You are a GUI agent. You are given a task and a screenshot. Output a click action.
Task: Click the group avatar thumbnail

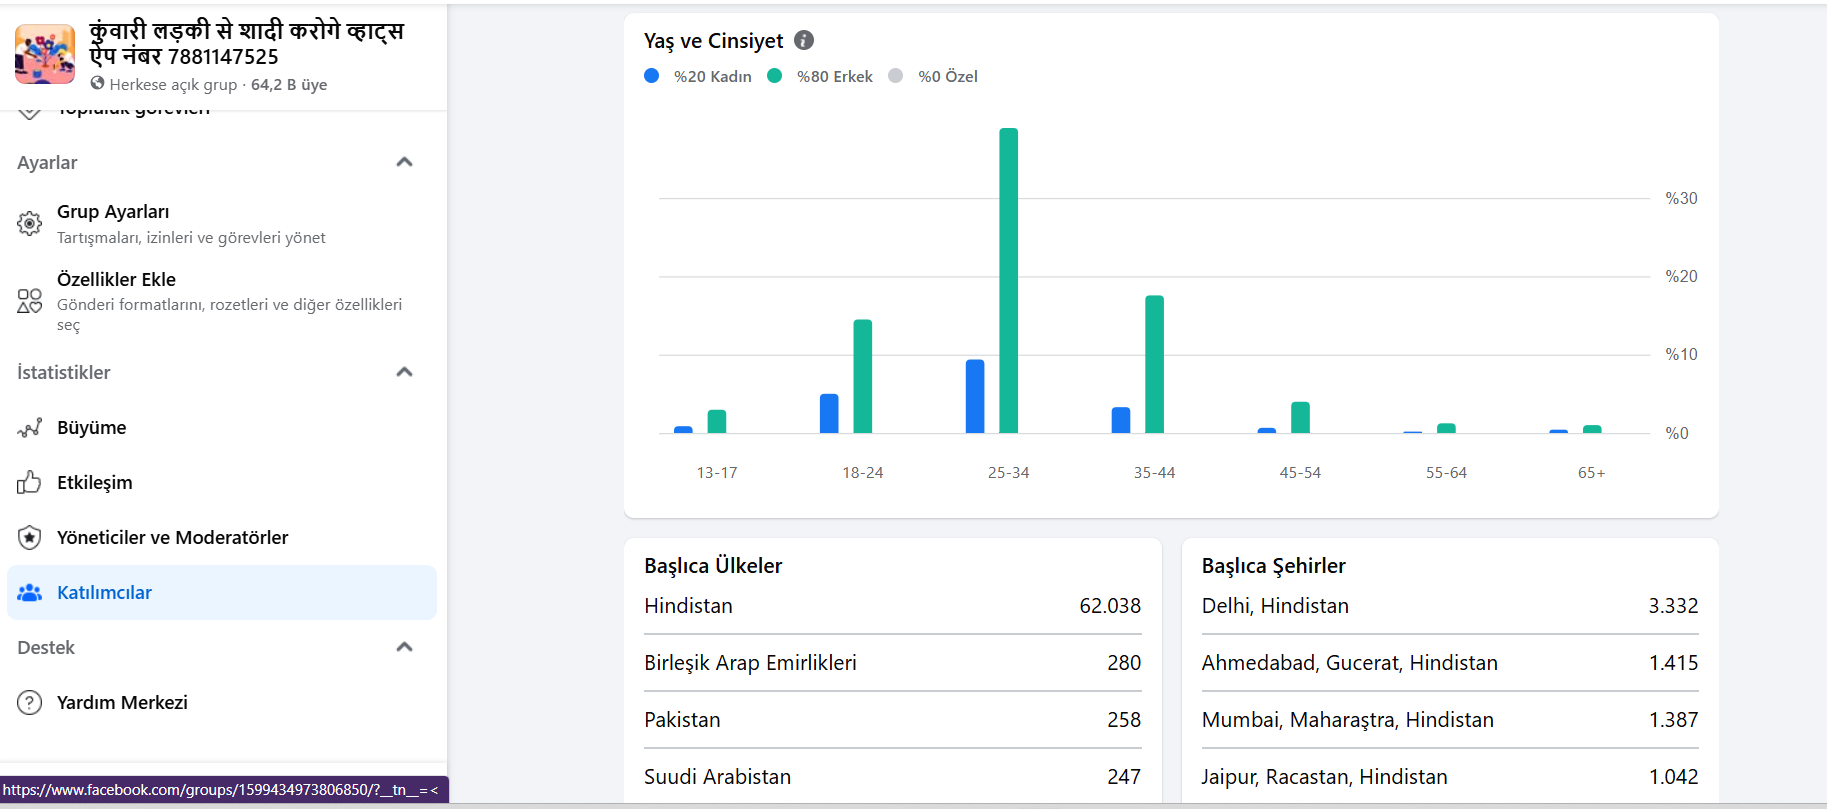pos(45,54)
